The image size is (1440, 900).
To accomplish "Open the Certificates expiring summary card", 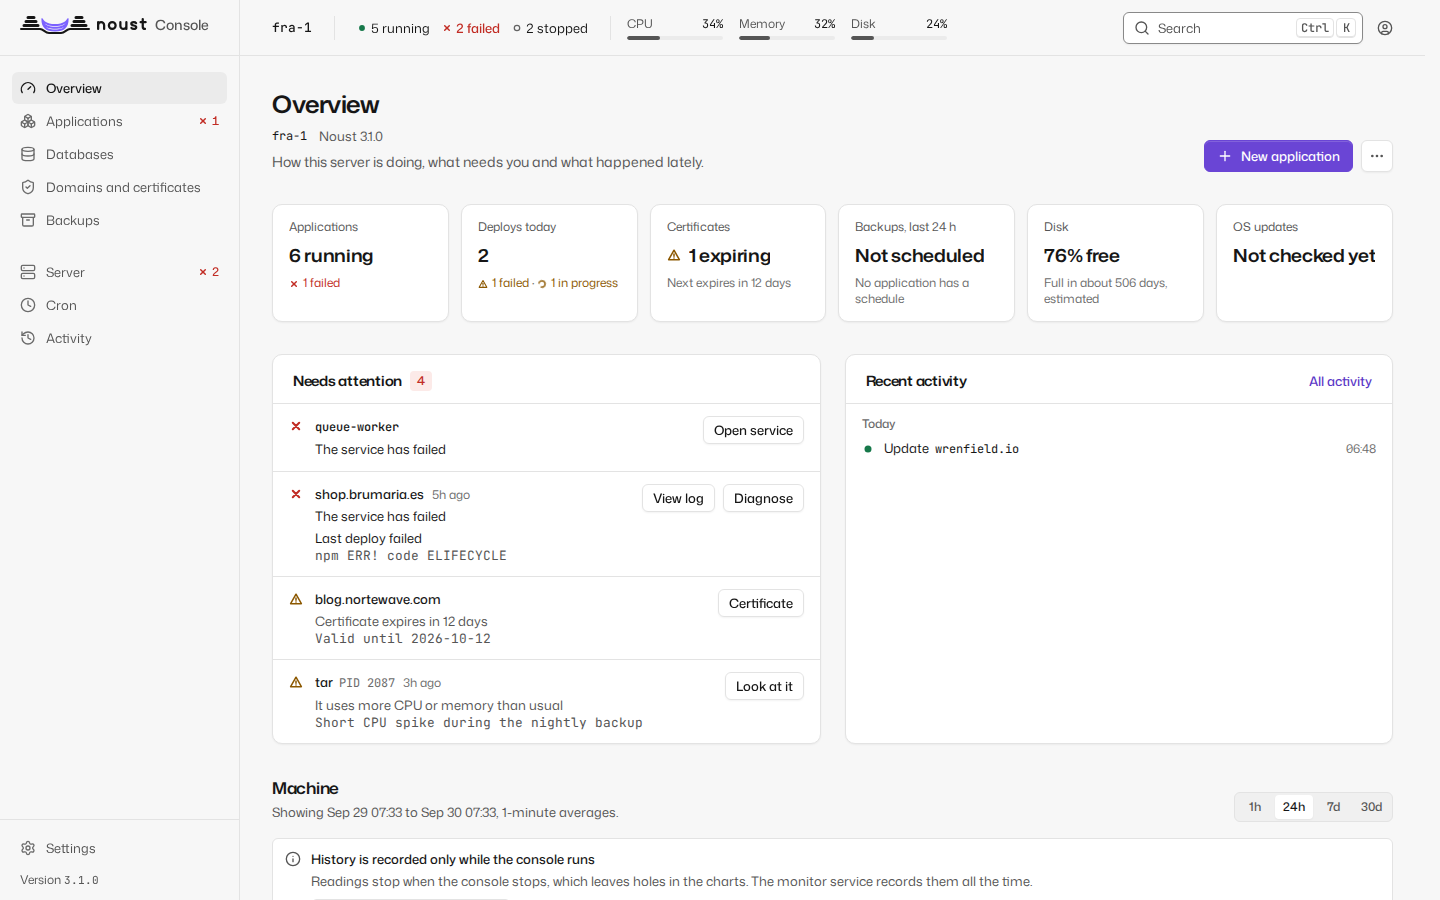I will (738, 263).
